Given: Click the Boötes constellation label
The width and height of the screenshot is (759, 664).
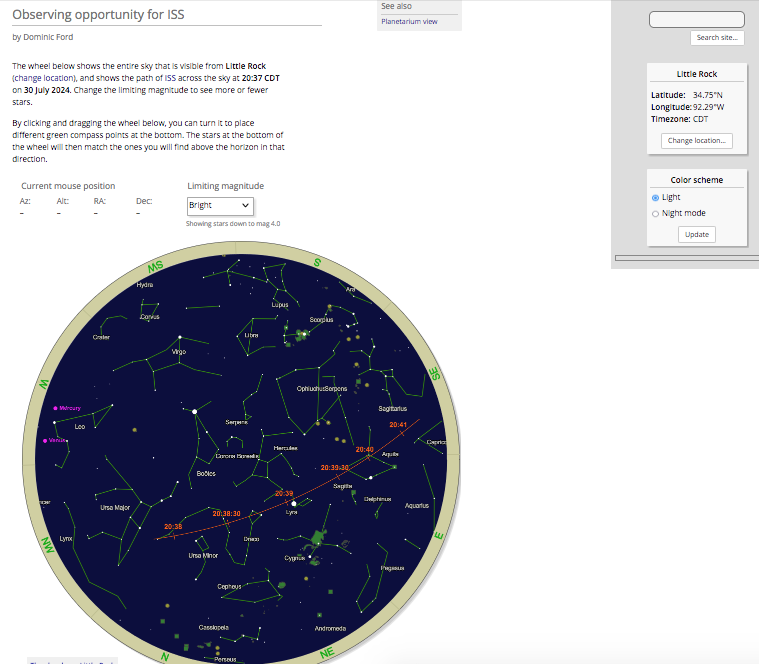Looking at the screenshot, I should 206,474.
